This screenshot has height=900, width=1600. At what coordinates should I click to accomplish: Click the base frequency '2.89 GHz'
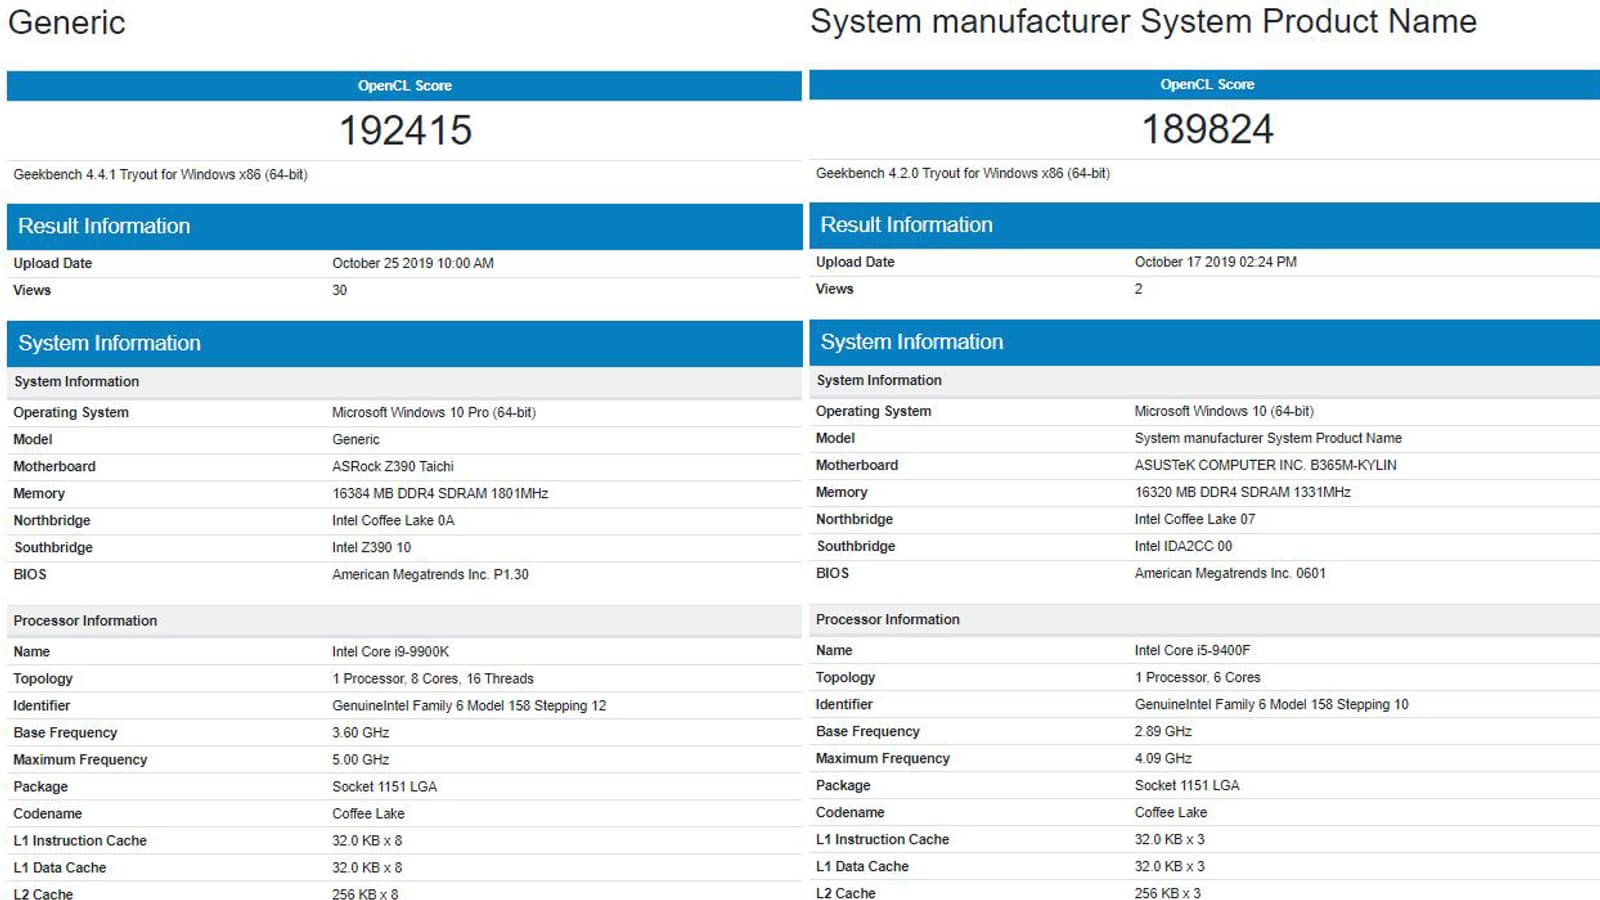click(x=1163, y=731)
